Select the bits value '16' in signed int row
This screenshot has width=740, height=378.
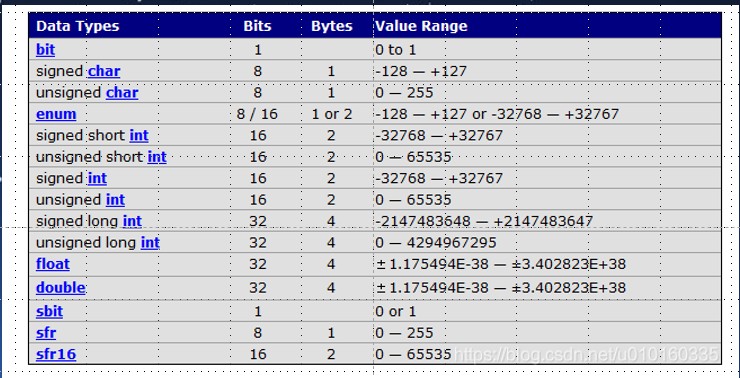pos(258,178)
